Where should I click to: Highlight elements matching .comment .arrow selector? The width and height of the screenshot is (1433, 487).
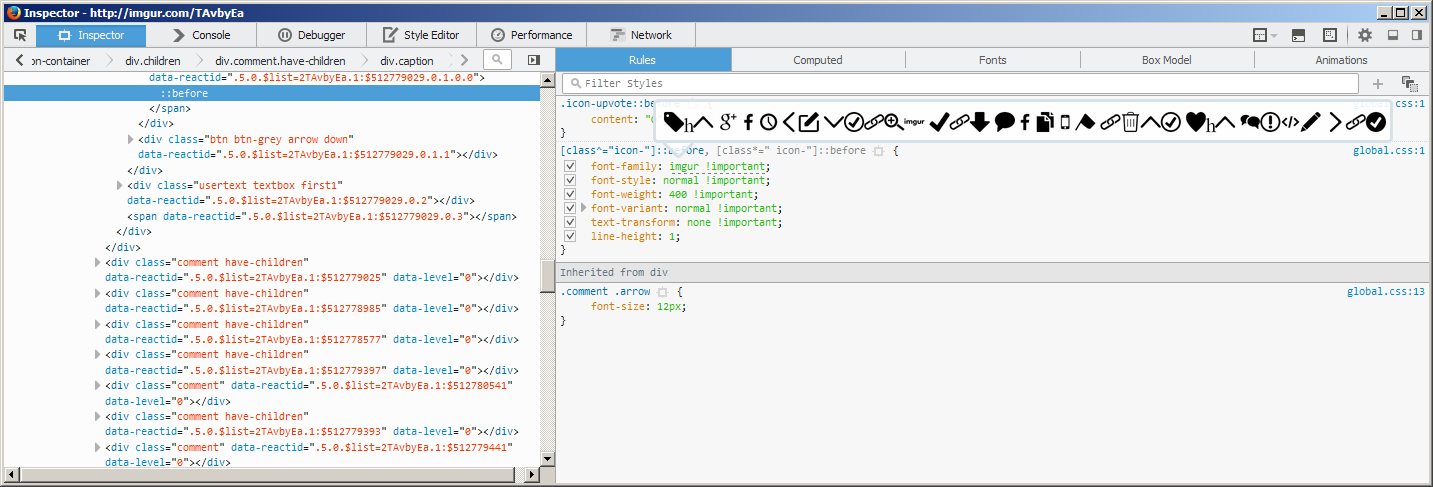[x=662, y=292]
